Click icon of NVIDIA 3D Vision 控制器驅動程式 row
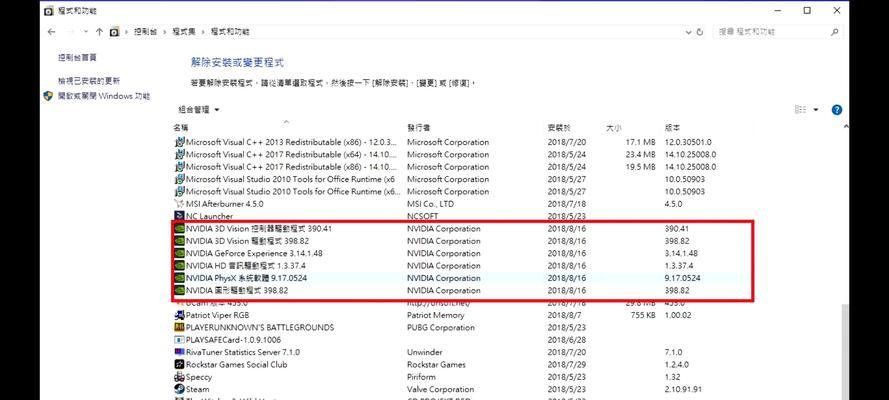Screen dimensions: 889x400 click(x=179, y=229)
